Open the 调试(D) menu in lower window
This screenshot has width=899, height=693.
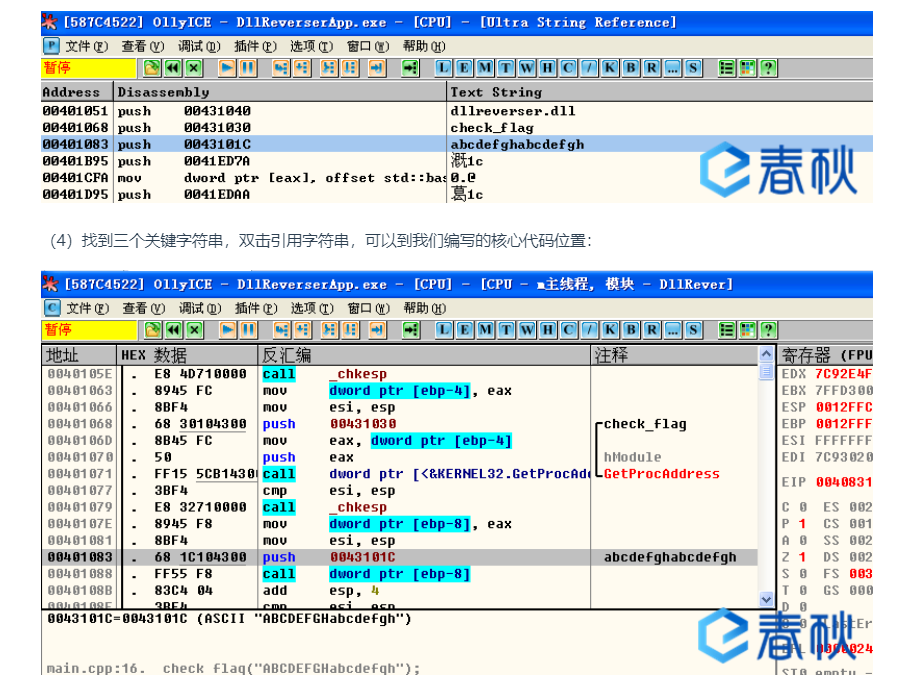(199, 308)
